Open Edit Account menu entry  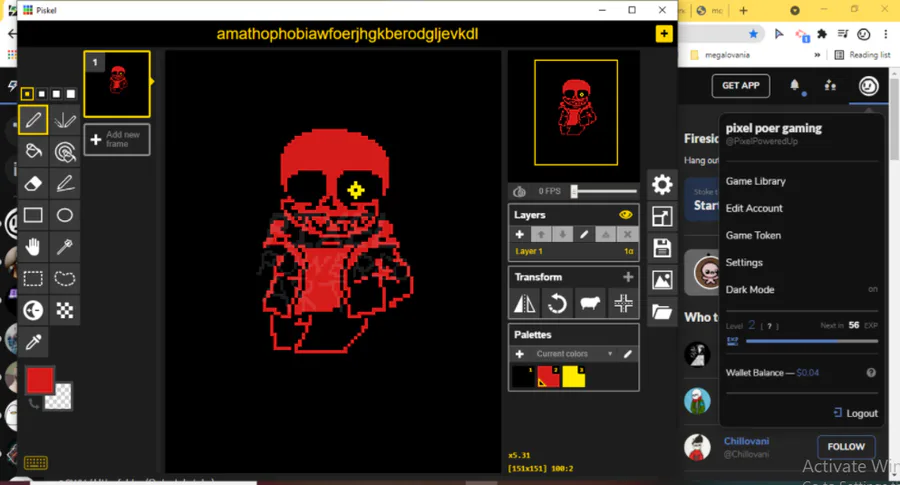pyautogui.click(x=754, y=208)
